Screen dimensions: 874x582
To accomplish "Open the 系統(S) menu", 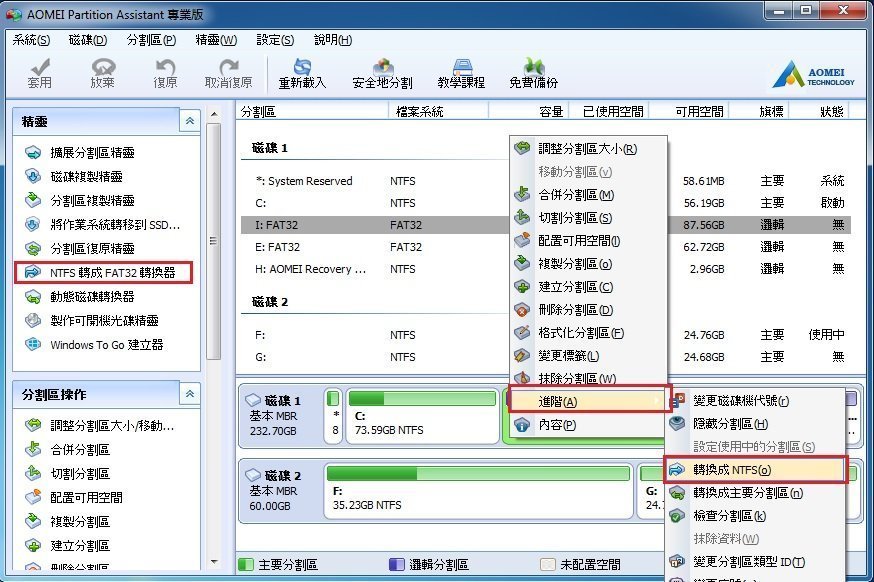I will 31,40.
